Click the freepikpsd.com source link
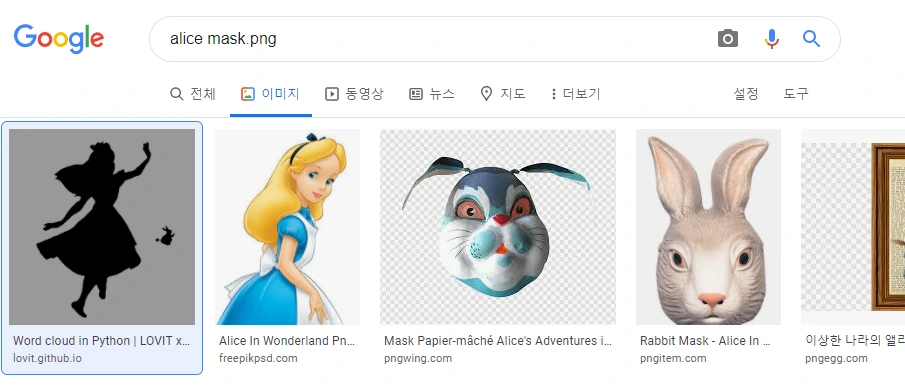Viewport: 905px width, 386px height. click(258, 358)
